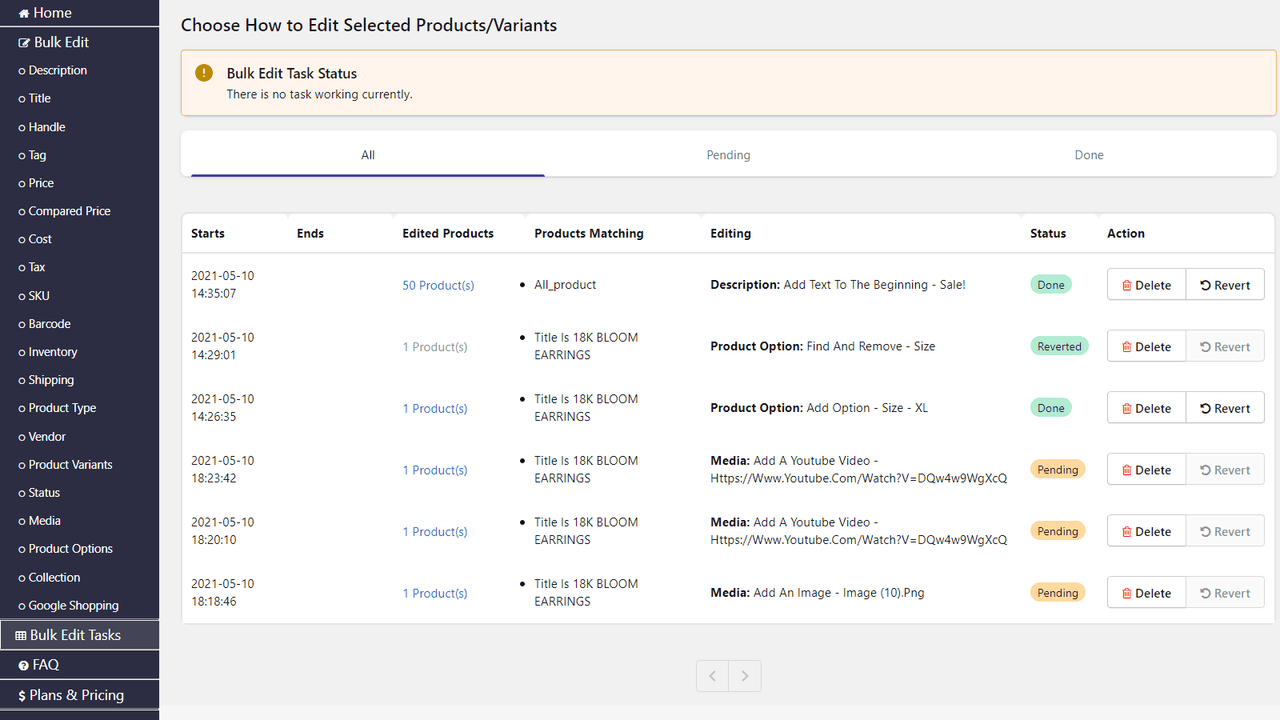Click the next page chevron
The height and width of the screenshot is (720, 1280).
[x=744, y=676]
